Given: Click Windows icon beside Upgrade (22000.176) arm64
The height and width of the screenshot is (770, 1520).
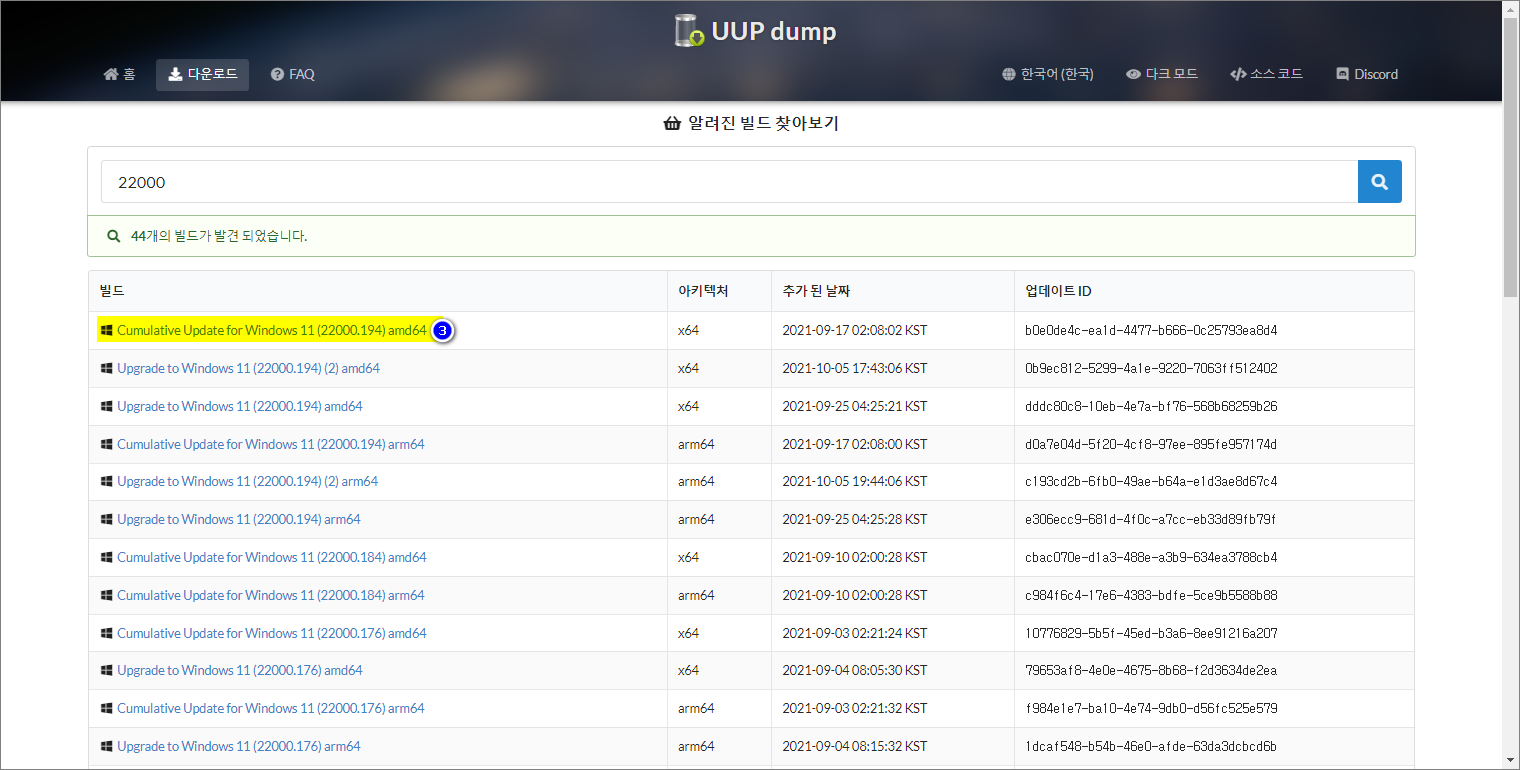Looking at the screenshot, I should point(106,746).
